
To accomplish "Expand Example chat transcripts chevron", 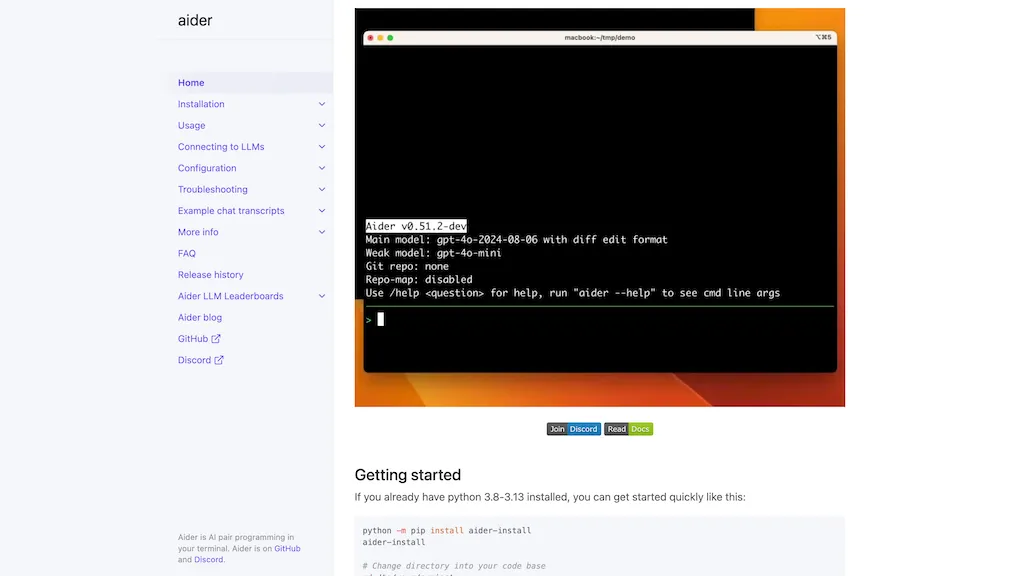I will tap(321, 211).
